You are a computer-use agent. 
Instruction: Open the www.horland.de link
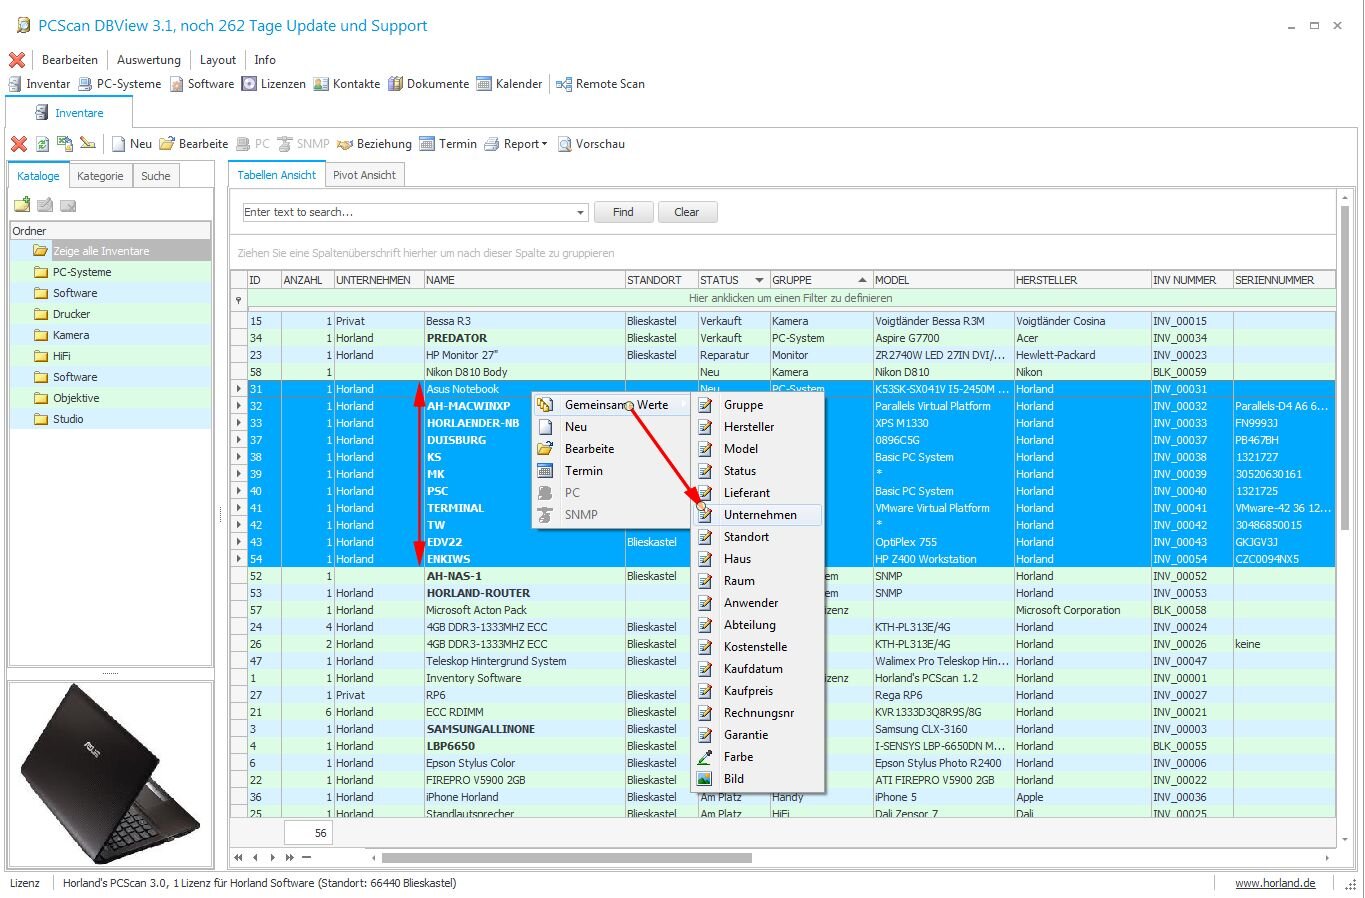coord(1275,883)
